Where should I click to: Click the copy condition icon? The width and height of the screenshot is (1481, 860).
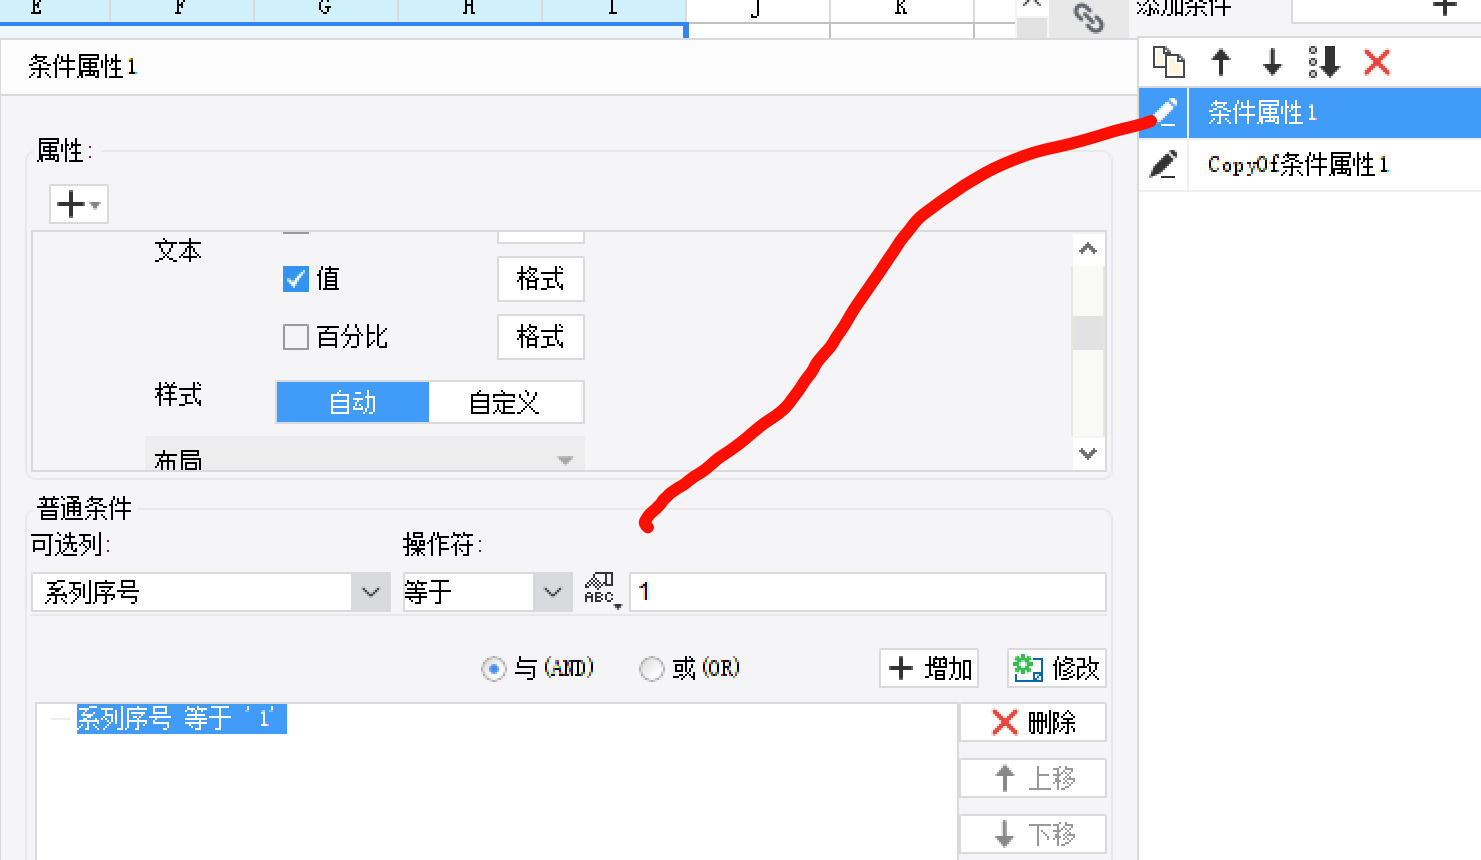pyautogui.click(x=1168, y=62)
